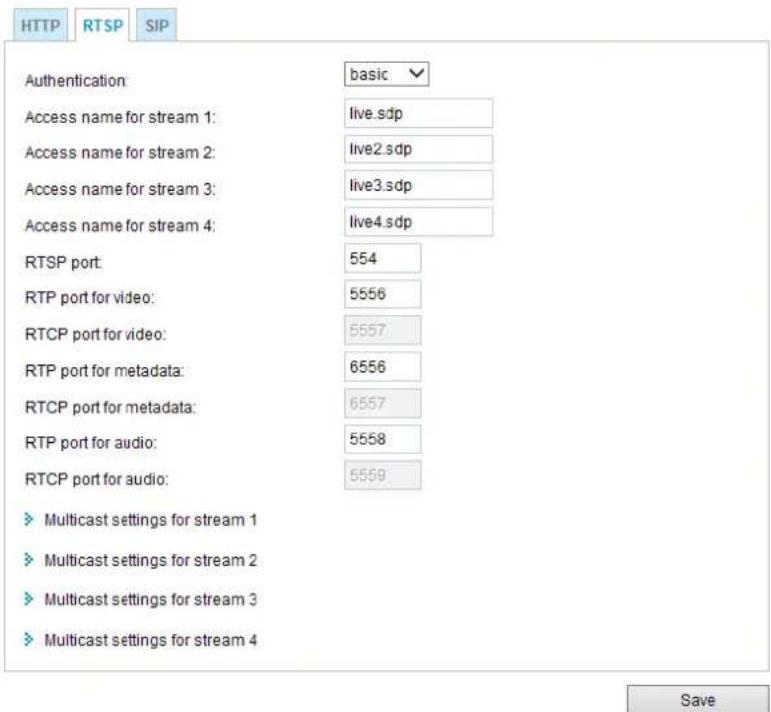Click the 'Access name for stream 1:' label
This screenshot has height=712, width=771.
point(120,118)
